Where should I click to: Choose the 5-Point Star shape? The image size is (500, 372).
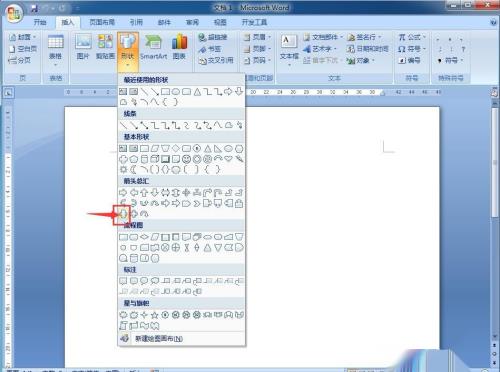tap(155, 315)
